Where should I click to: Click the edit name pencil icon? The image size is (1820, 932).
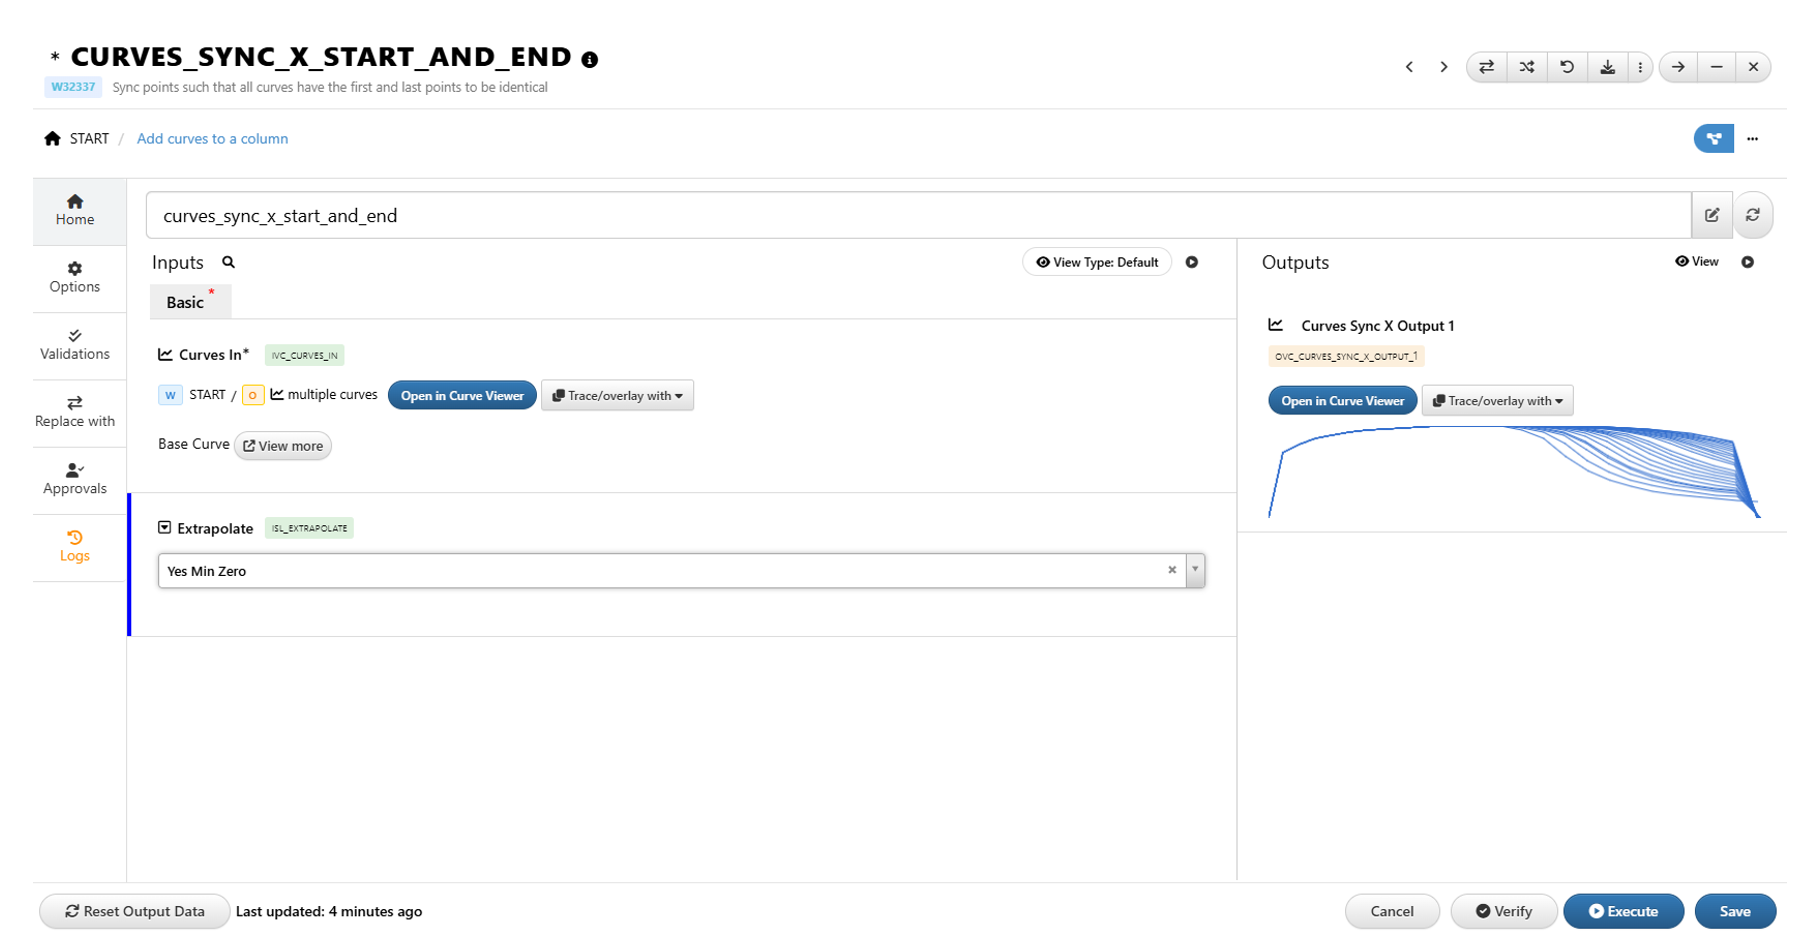tap(1712, 215)
